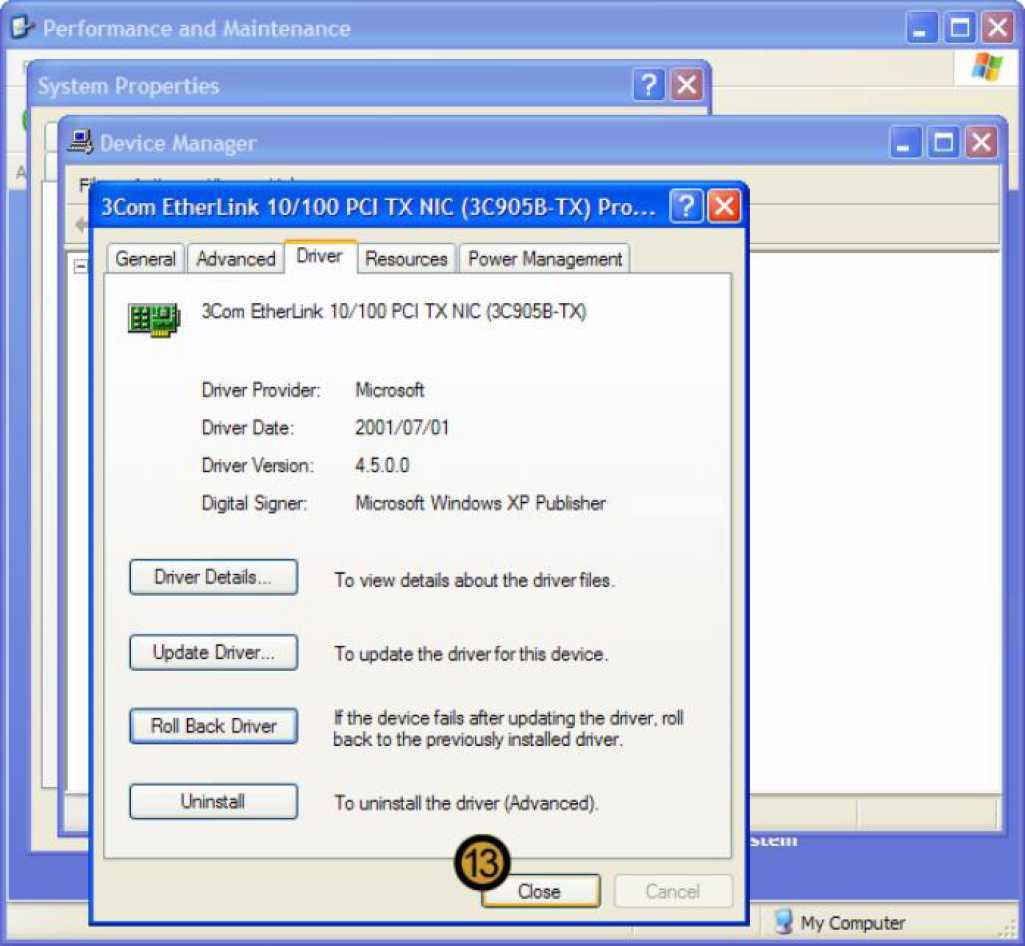The height and width of the screenshot is (946, 1025).
Task: Click the device name text beside the adapter icon
Action: point(394,311)
